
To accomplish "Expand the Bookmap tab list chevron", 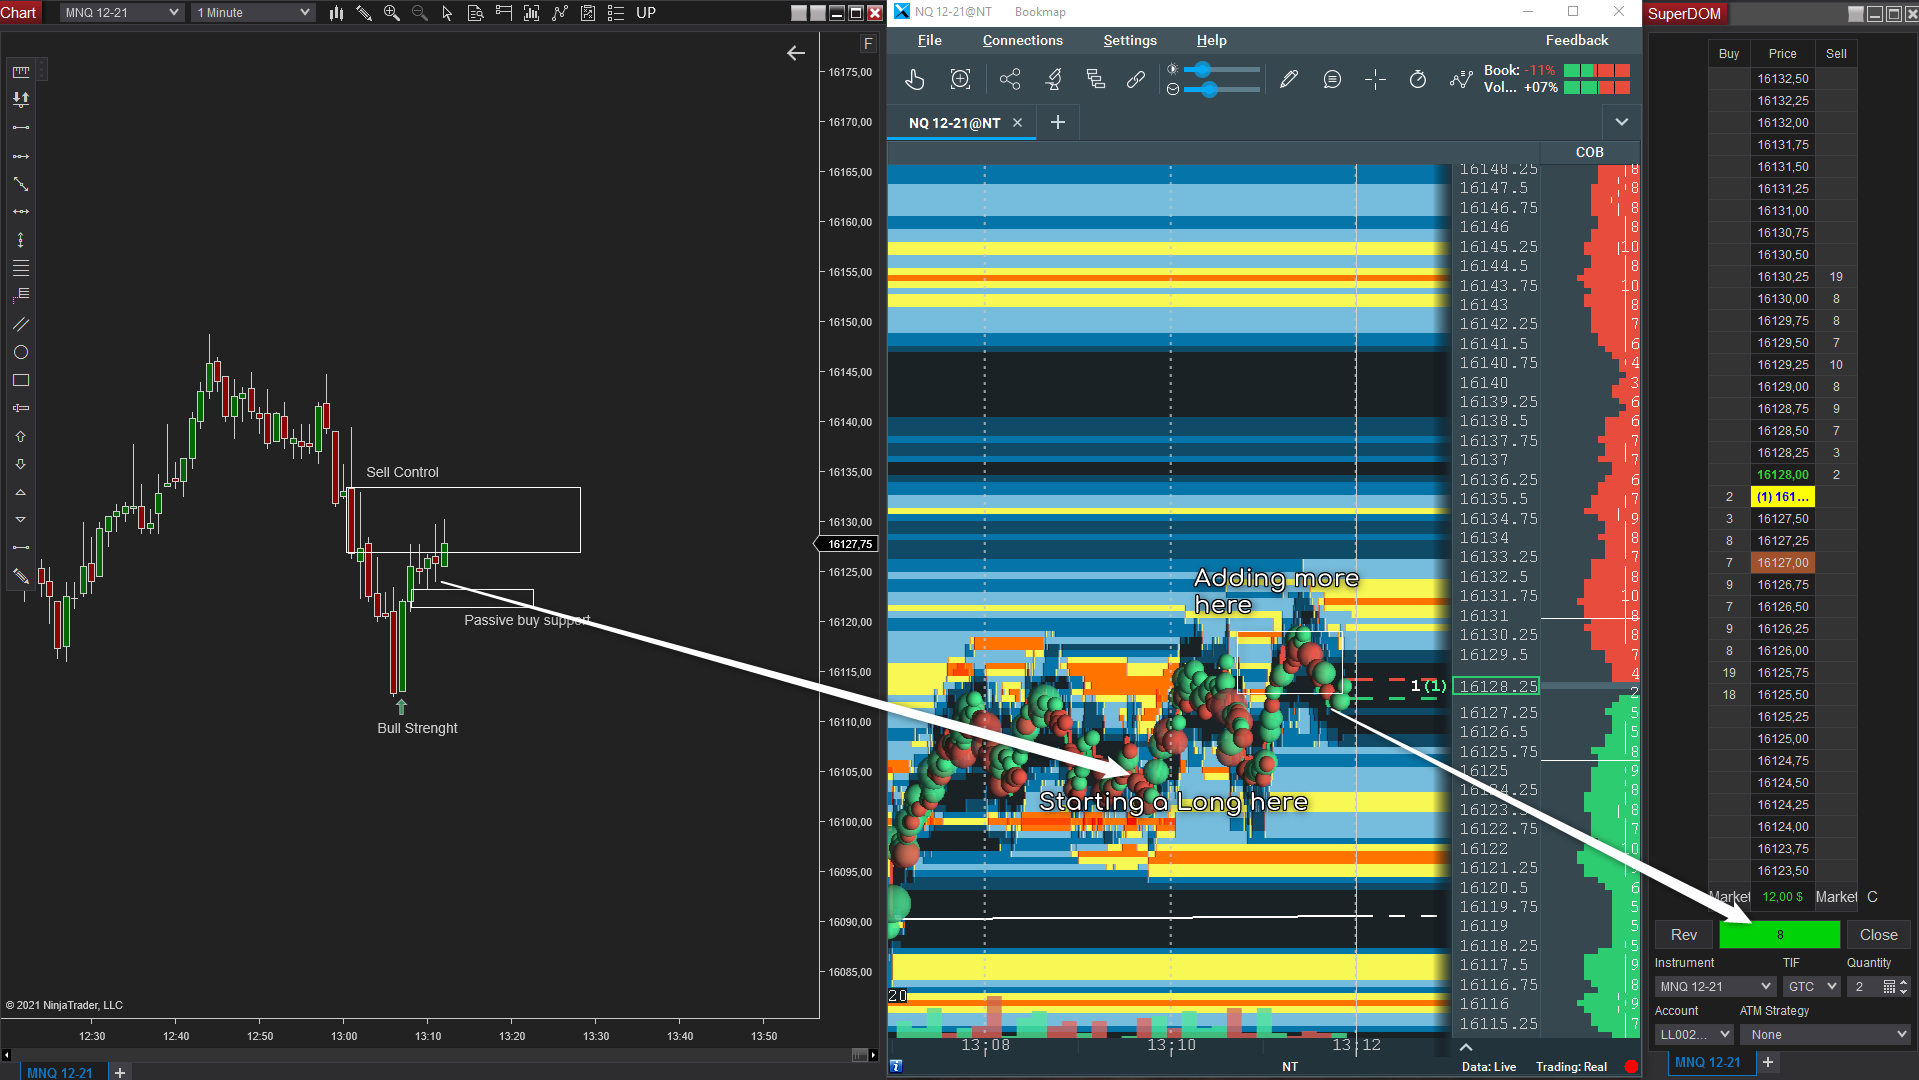I will [1622, 122].
